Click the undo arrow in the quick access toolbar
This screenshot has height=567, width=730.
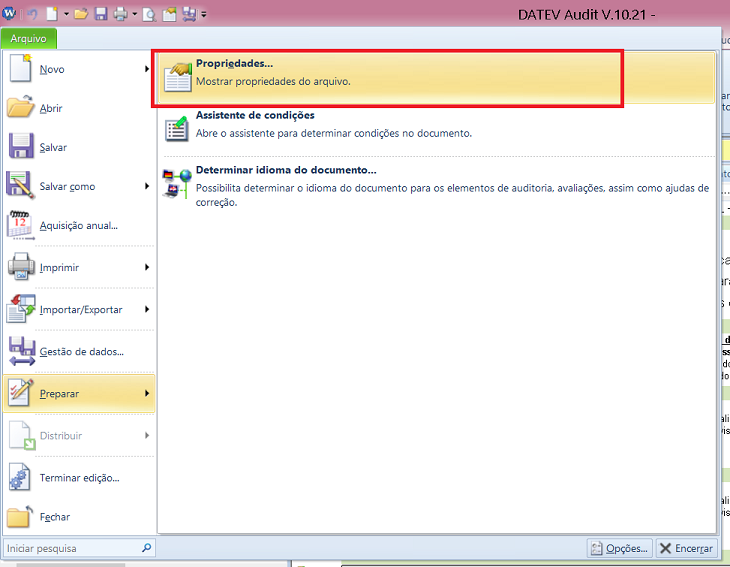pyautogui.click(x=33, y=14)
